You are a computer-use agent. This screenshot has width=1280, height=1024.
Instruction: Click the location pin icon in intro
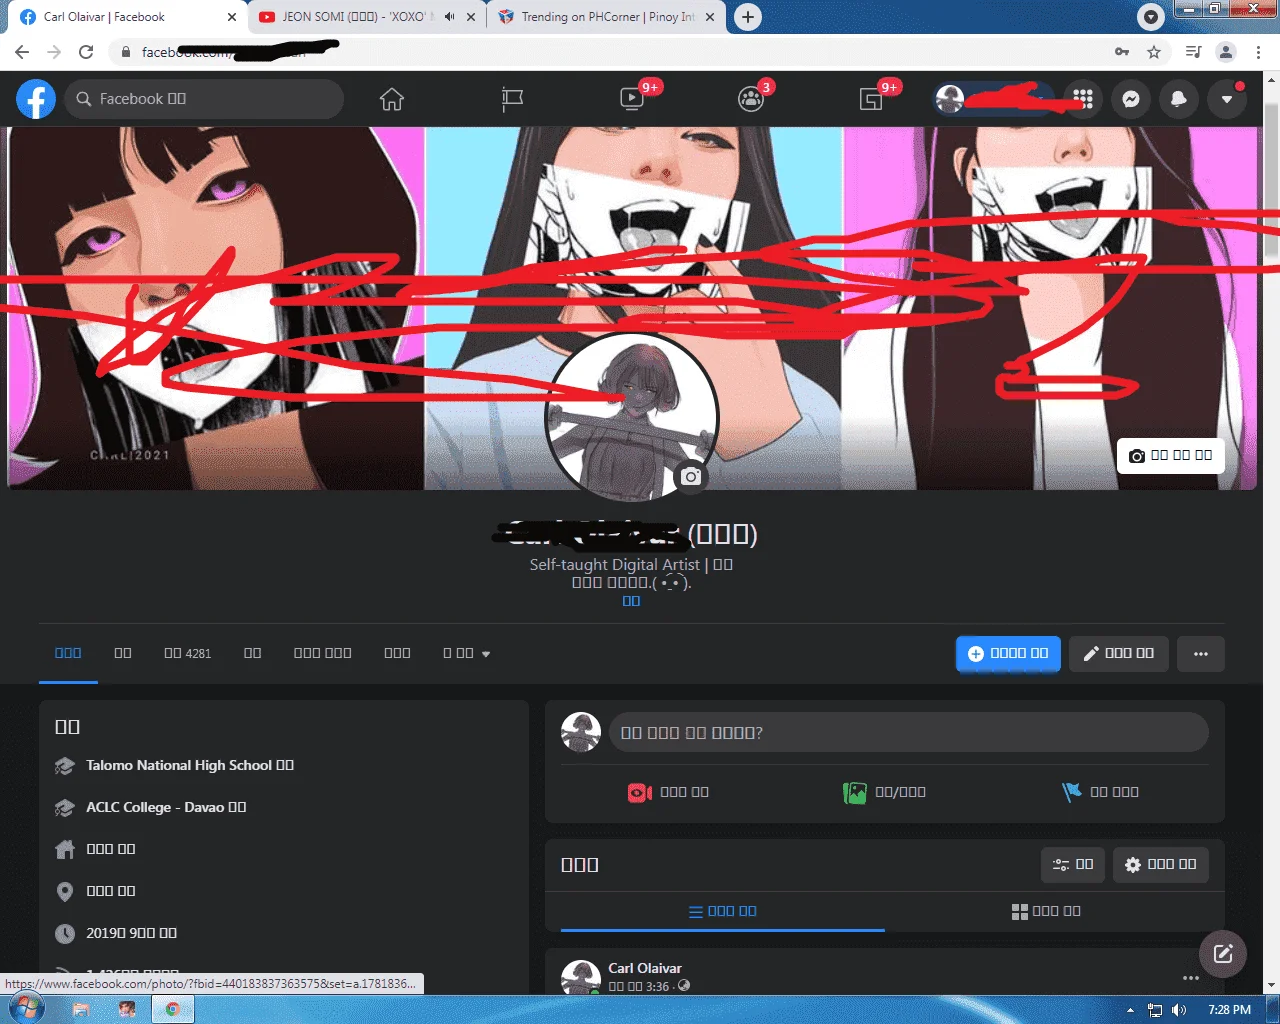pyautogui.click(x=65, y=892)
